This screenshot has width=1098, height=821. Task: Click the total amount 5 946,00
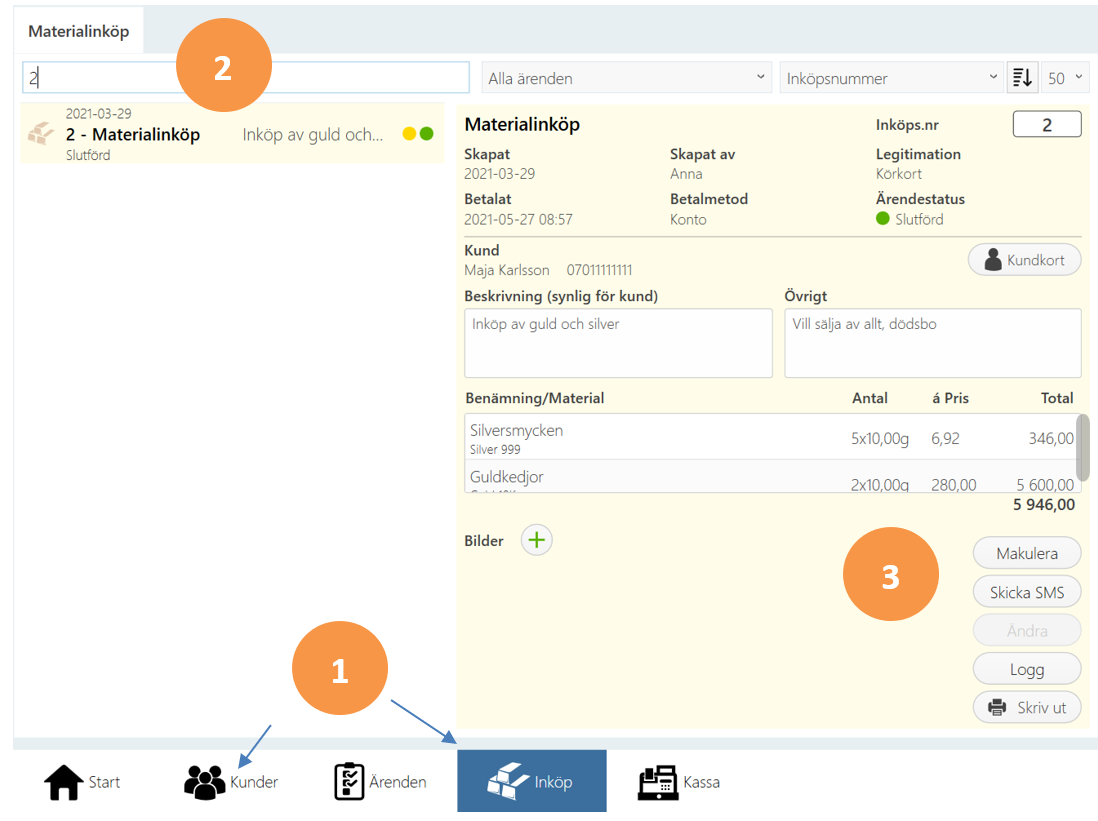pyautogui.click(x=1043, y=504)
